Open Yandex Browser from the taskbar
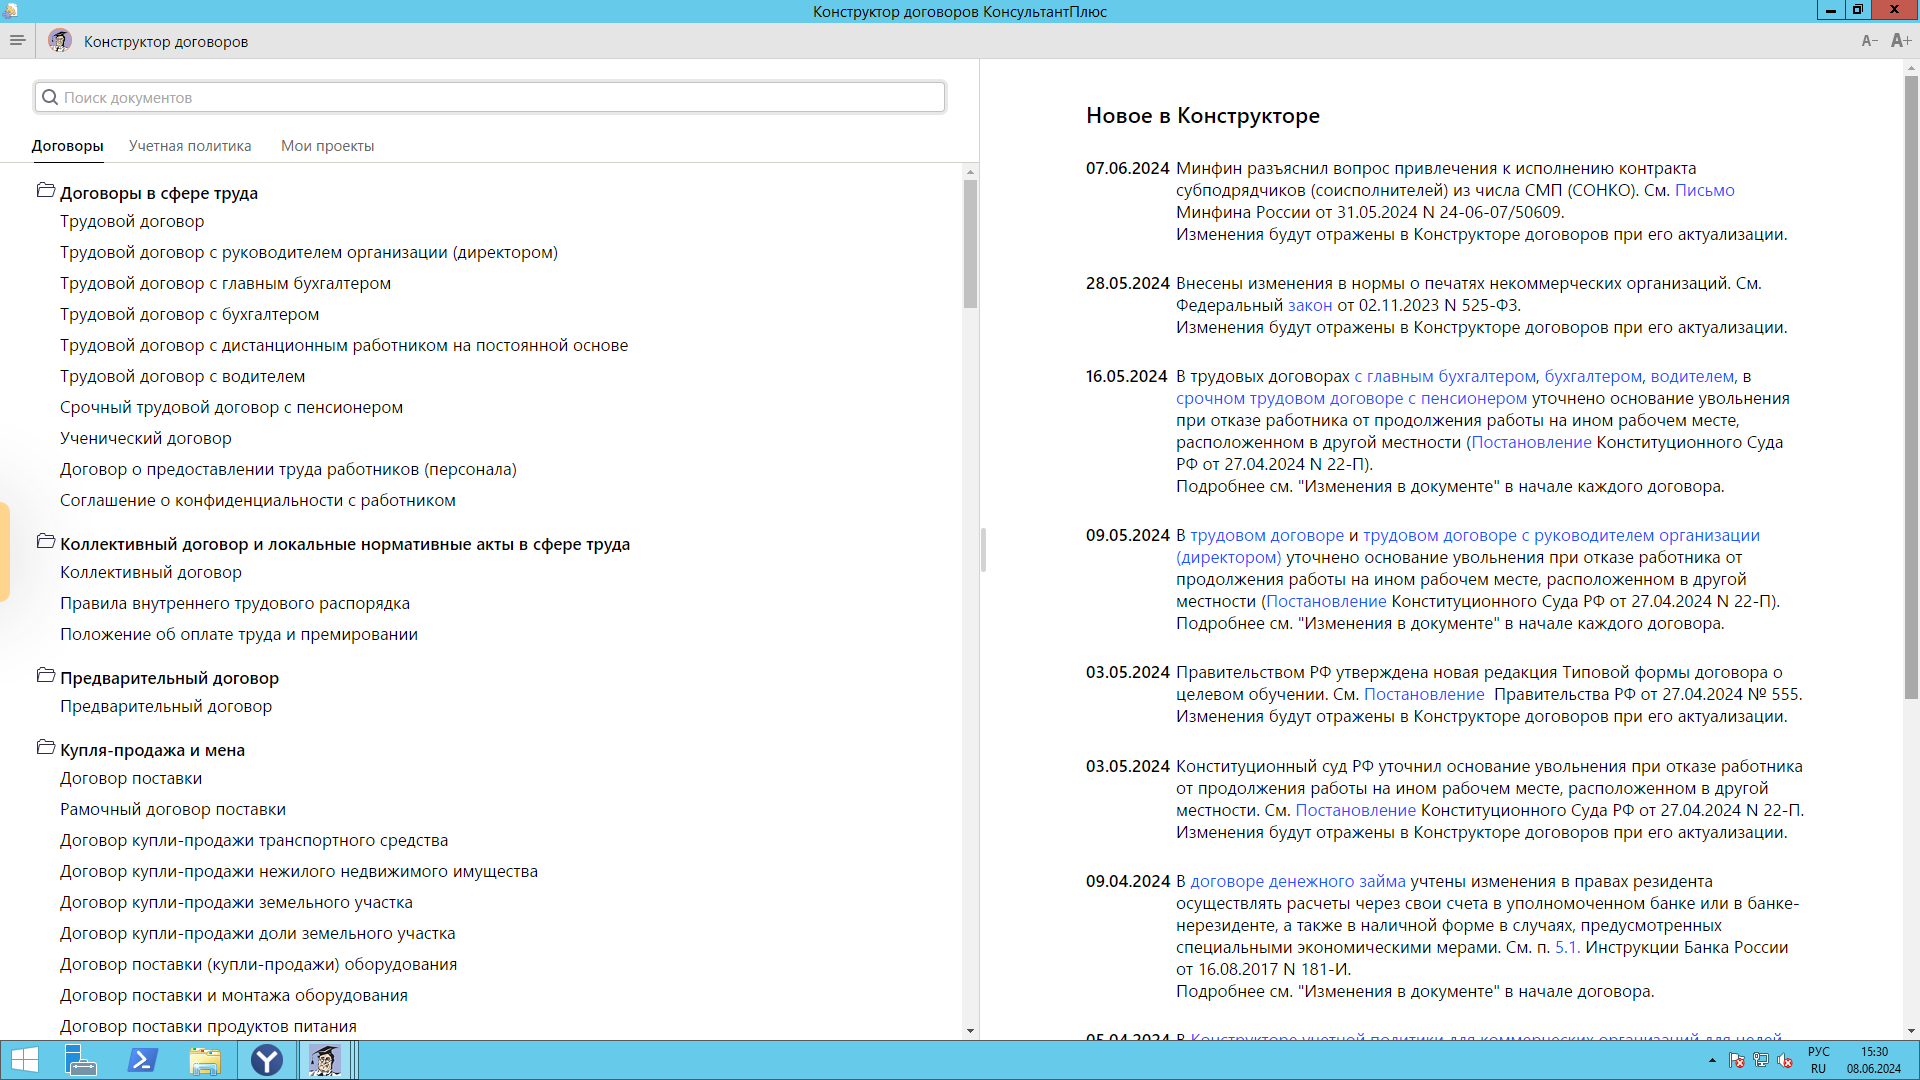Image resolution: width=1920 pixels, height=1080 pixels. 267,1060
